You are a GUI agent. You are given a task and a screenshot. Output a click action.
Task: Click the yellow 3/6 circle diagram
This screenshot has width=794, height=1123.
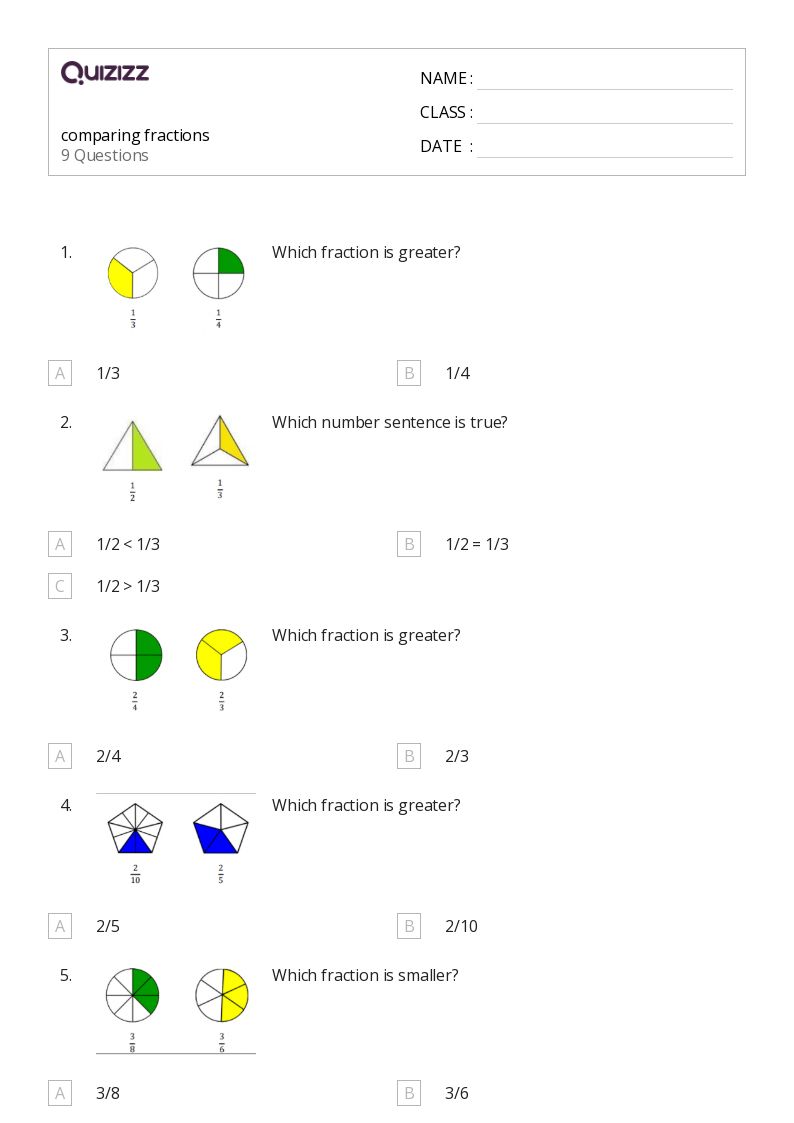point(222,996)
